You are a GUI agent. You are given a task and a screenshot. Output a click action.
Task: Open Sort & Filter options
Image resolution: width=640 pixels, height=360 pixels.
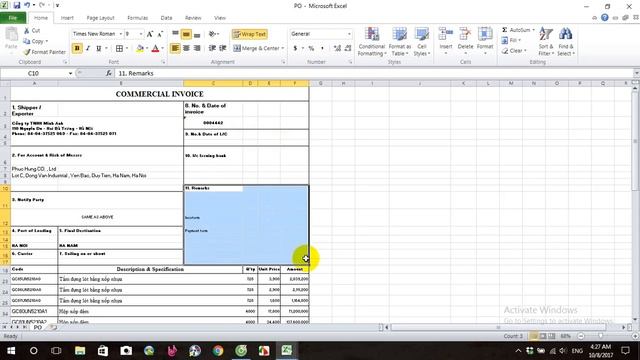tap(546, 41)
